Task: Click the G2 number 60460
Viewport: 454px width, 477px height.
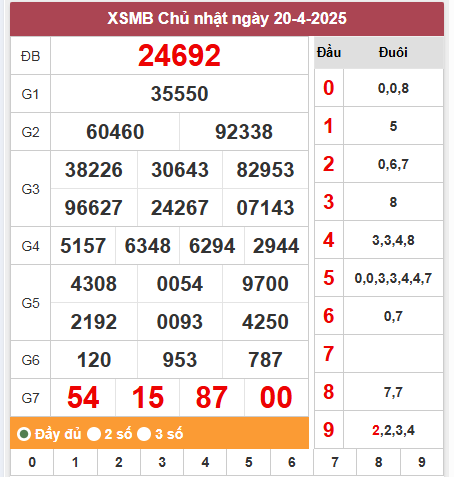Action: [x=115, y=132]
